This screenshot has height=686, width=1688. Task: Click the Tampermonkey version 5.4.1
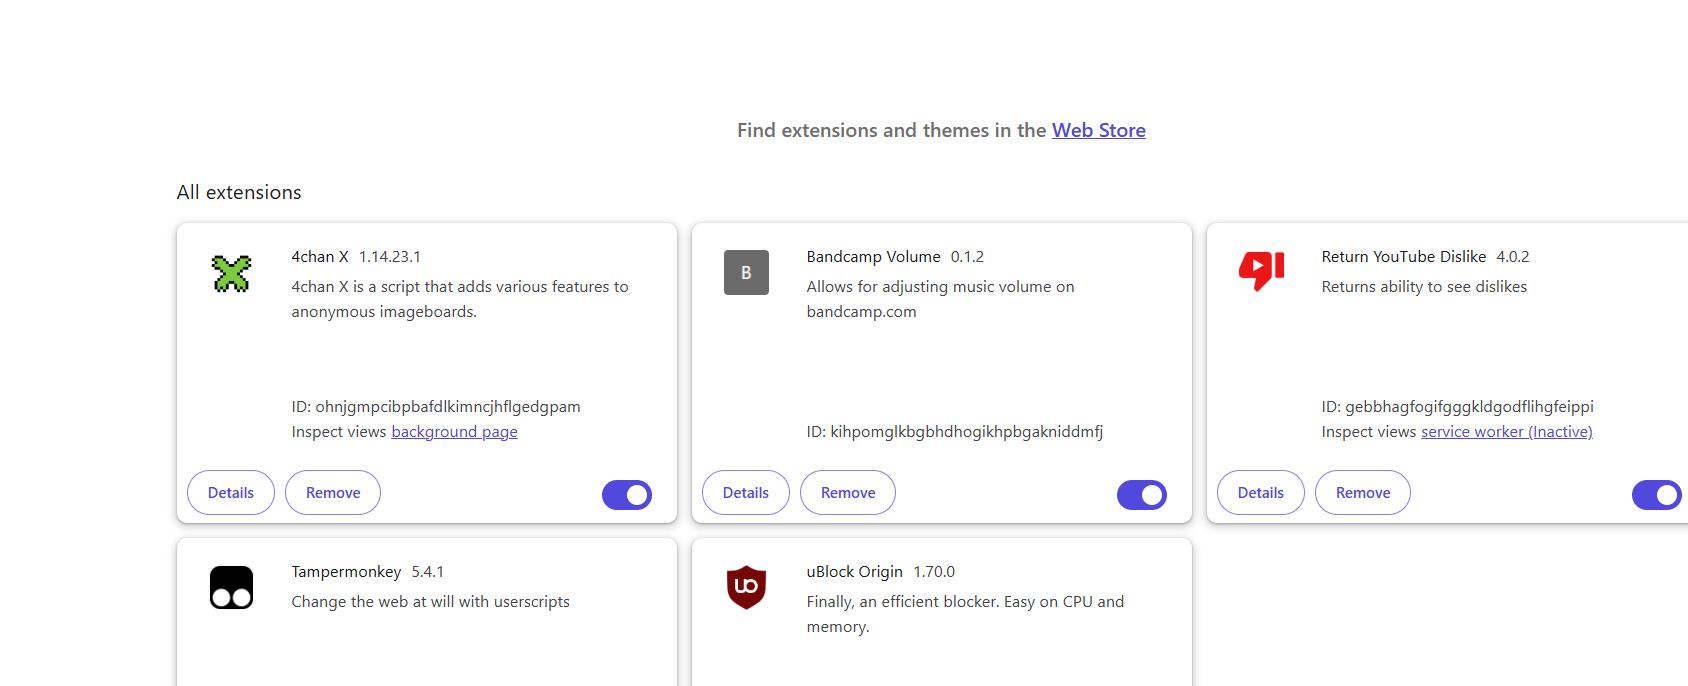tap(428, 572)
